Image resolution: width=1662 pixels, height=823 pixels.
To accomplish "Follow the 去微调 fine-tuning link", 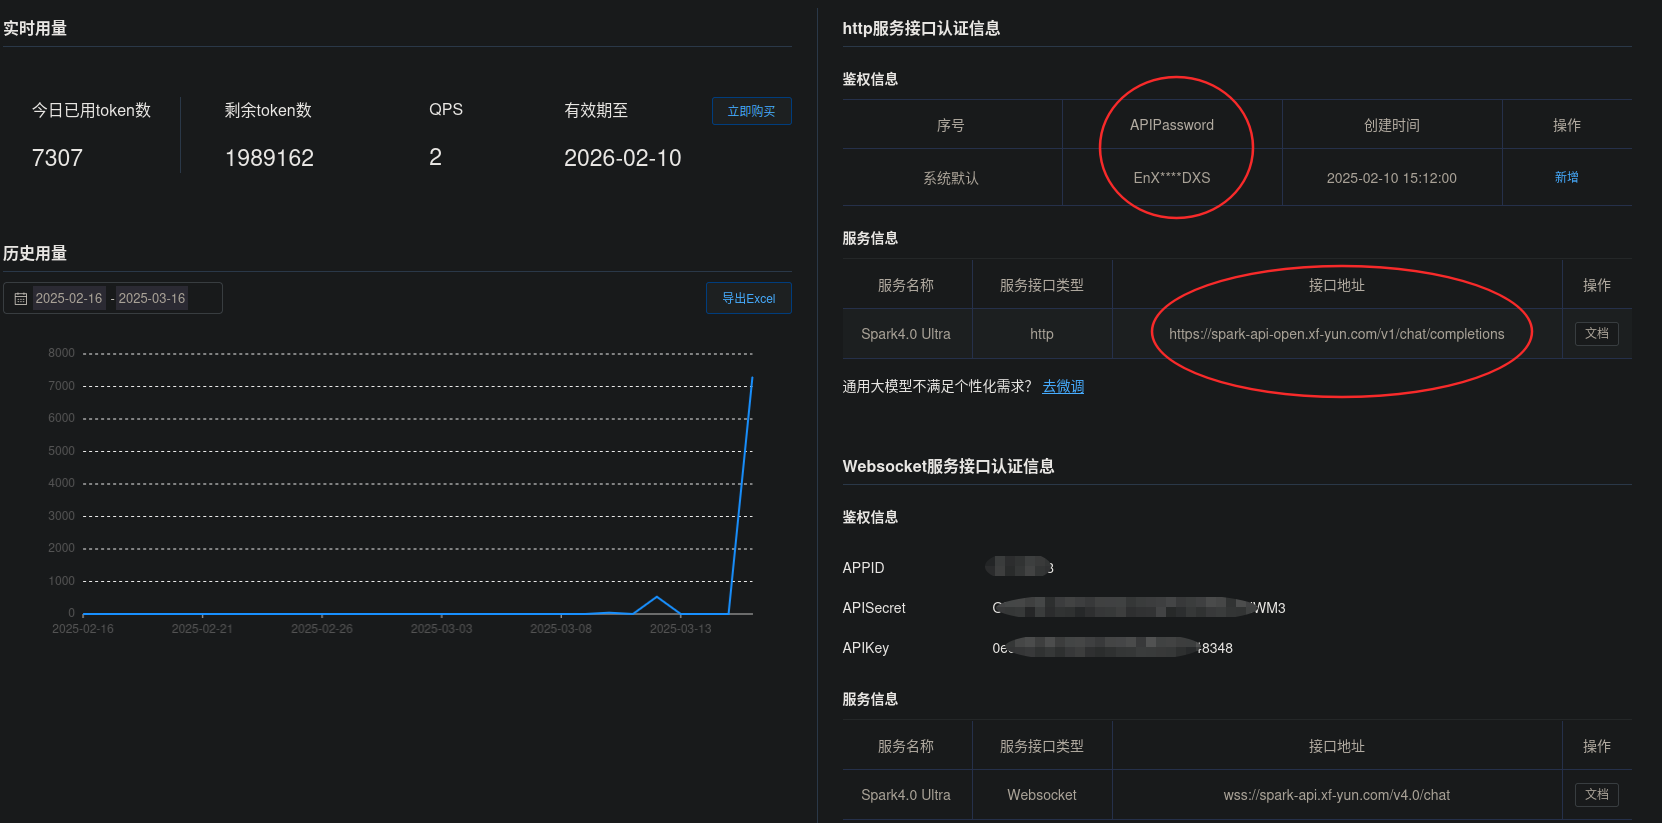I will point(1063,386).
